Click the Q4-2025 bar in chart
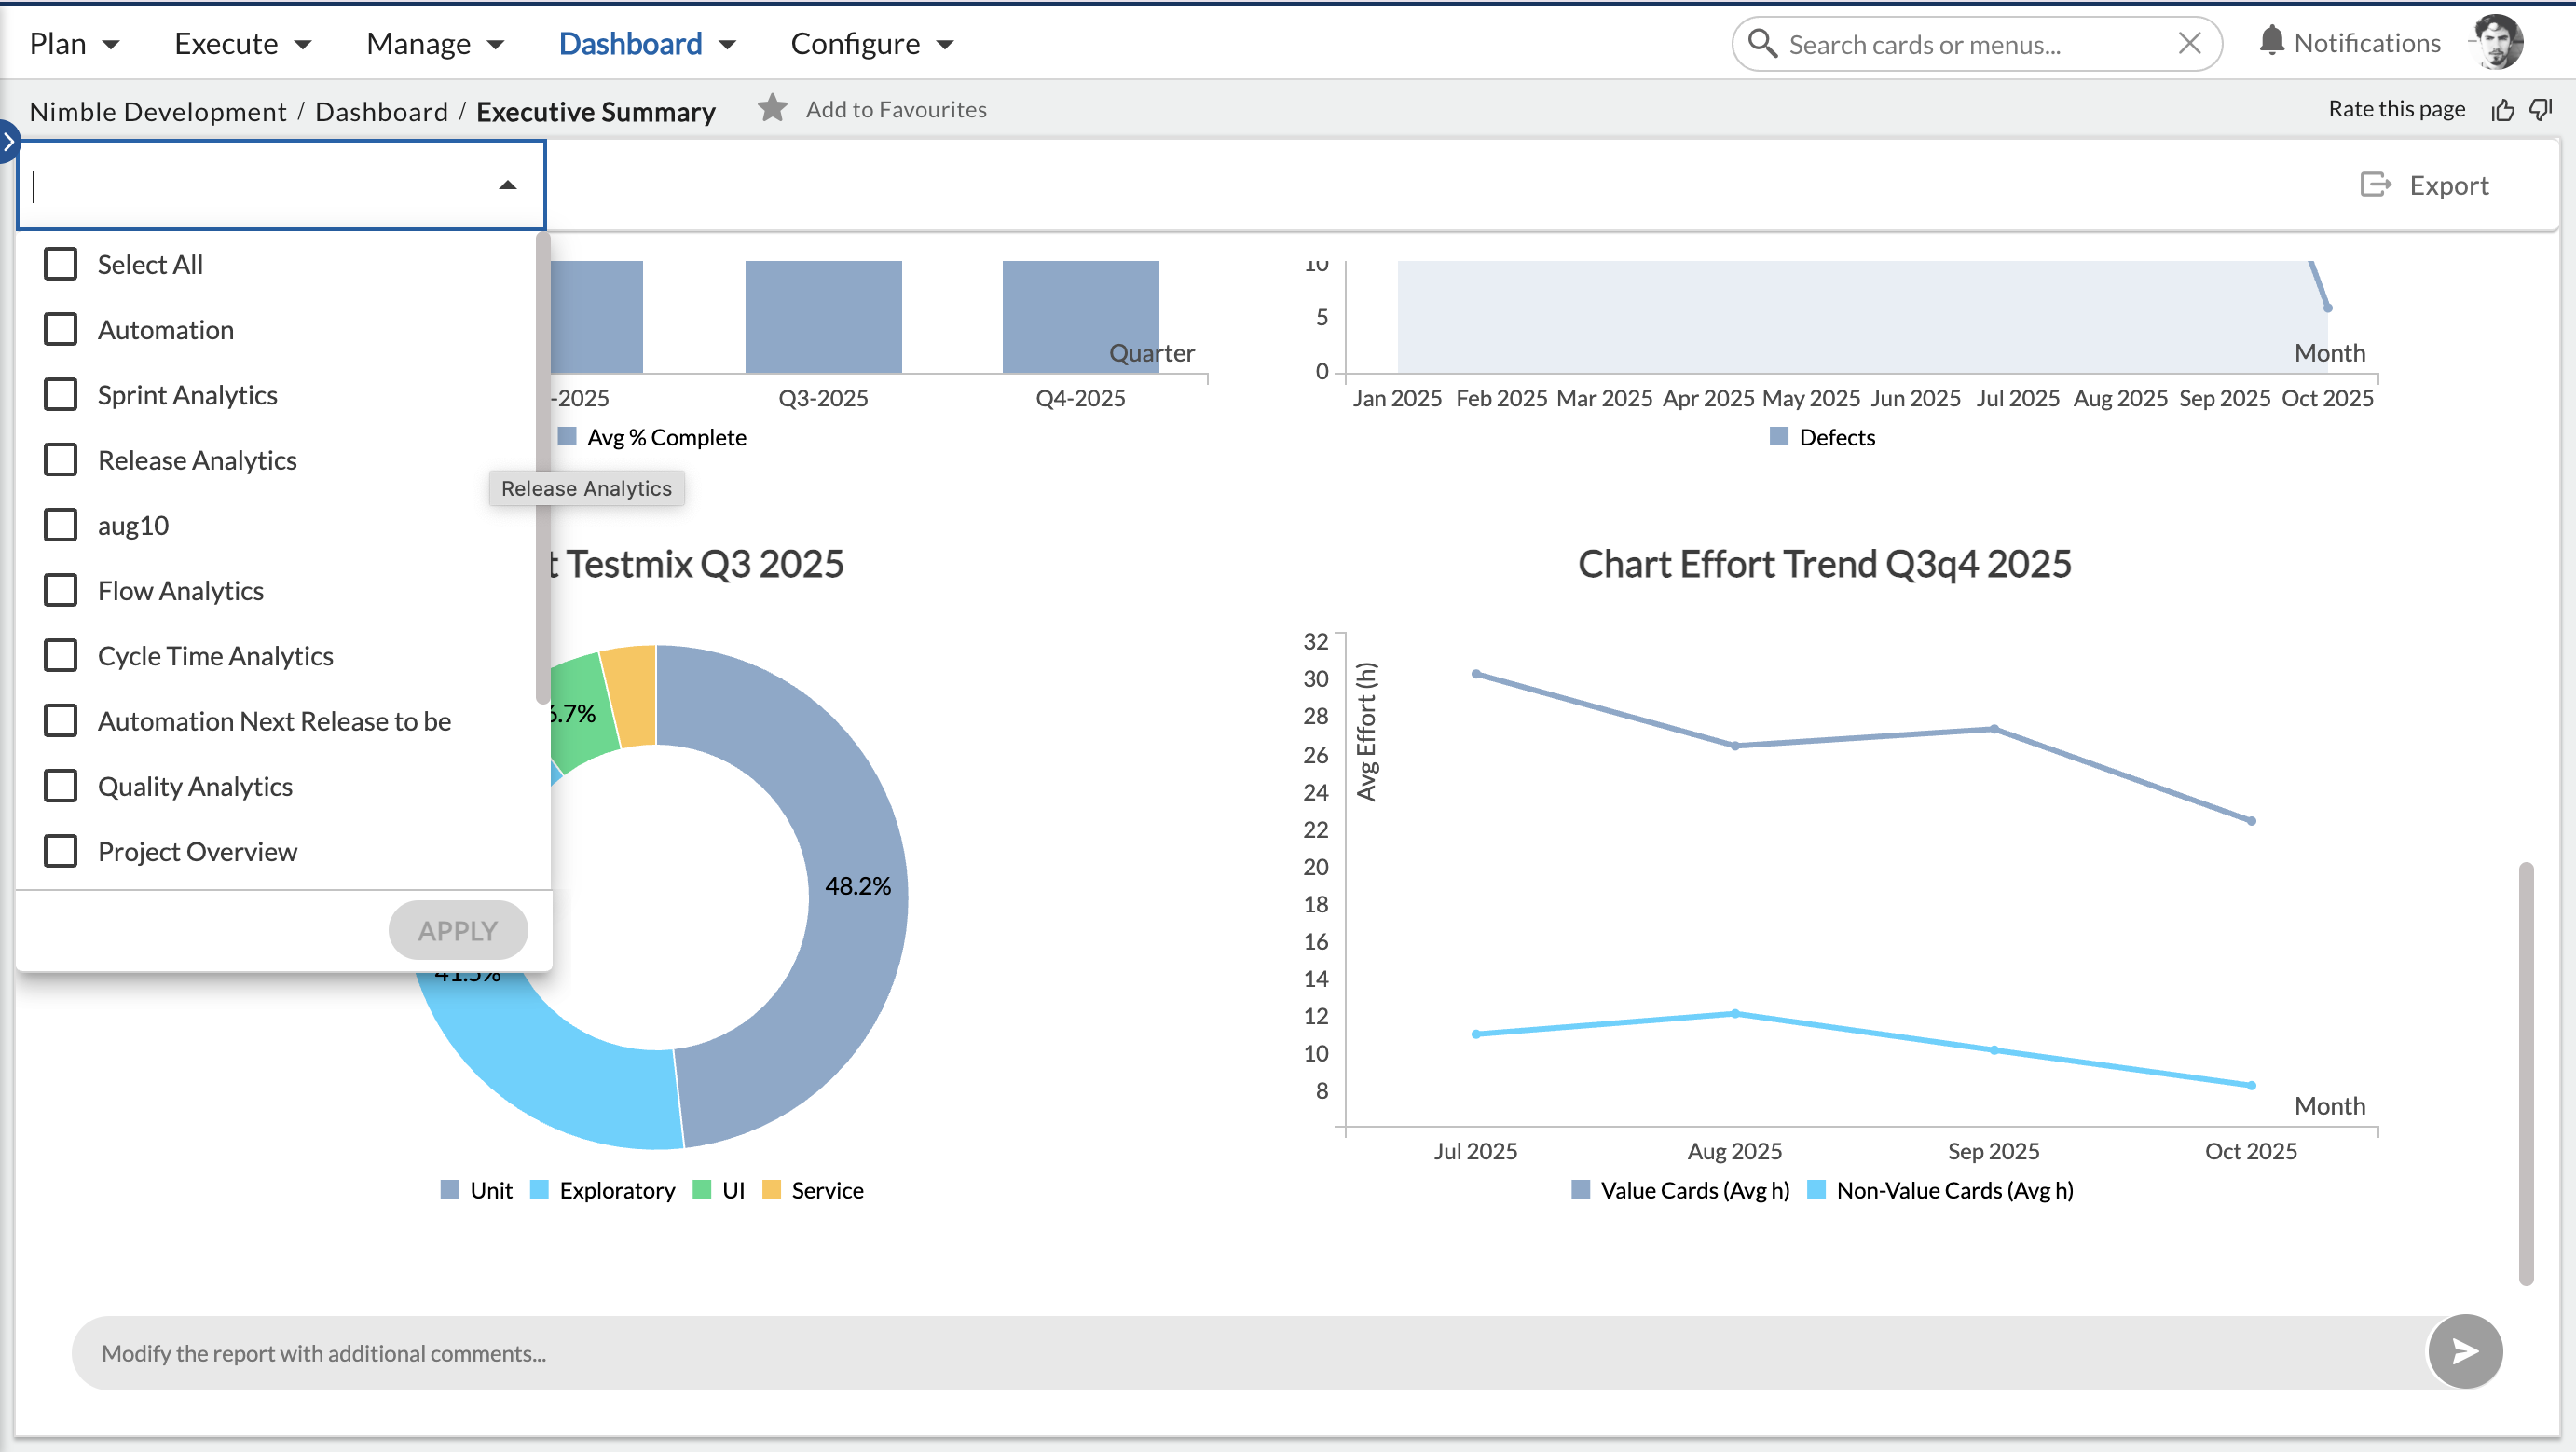The image size is (2576, 1452). coord(1081,317)
